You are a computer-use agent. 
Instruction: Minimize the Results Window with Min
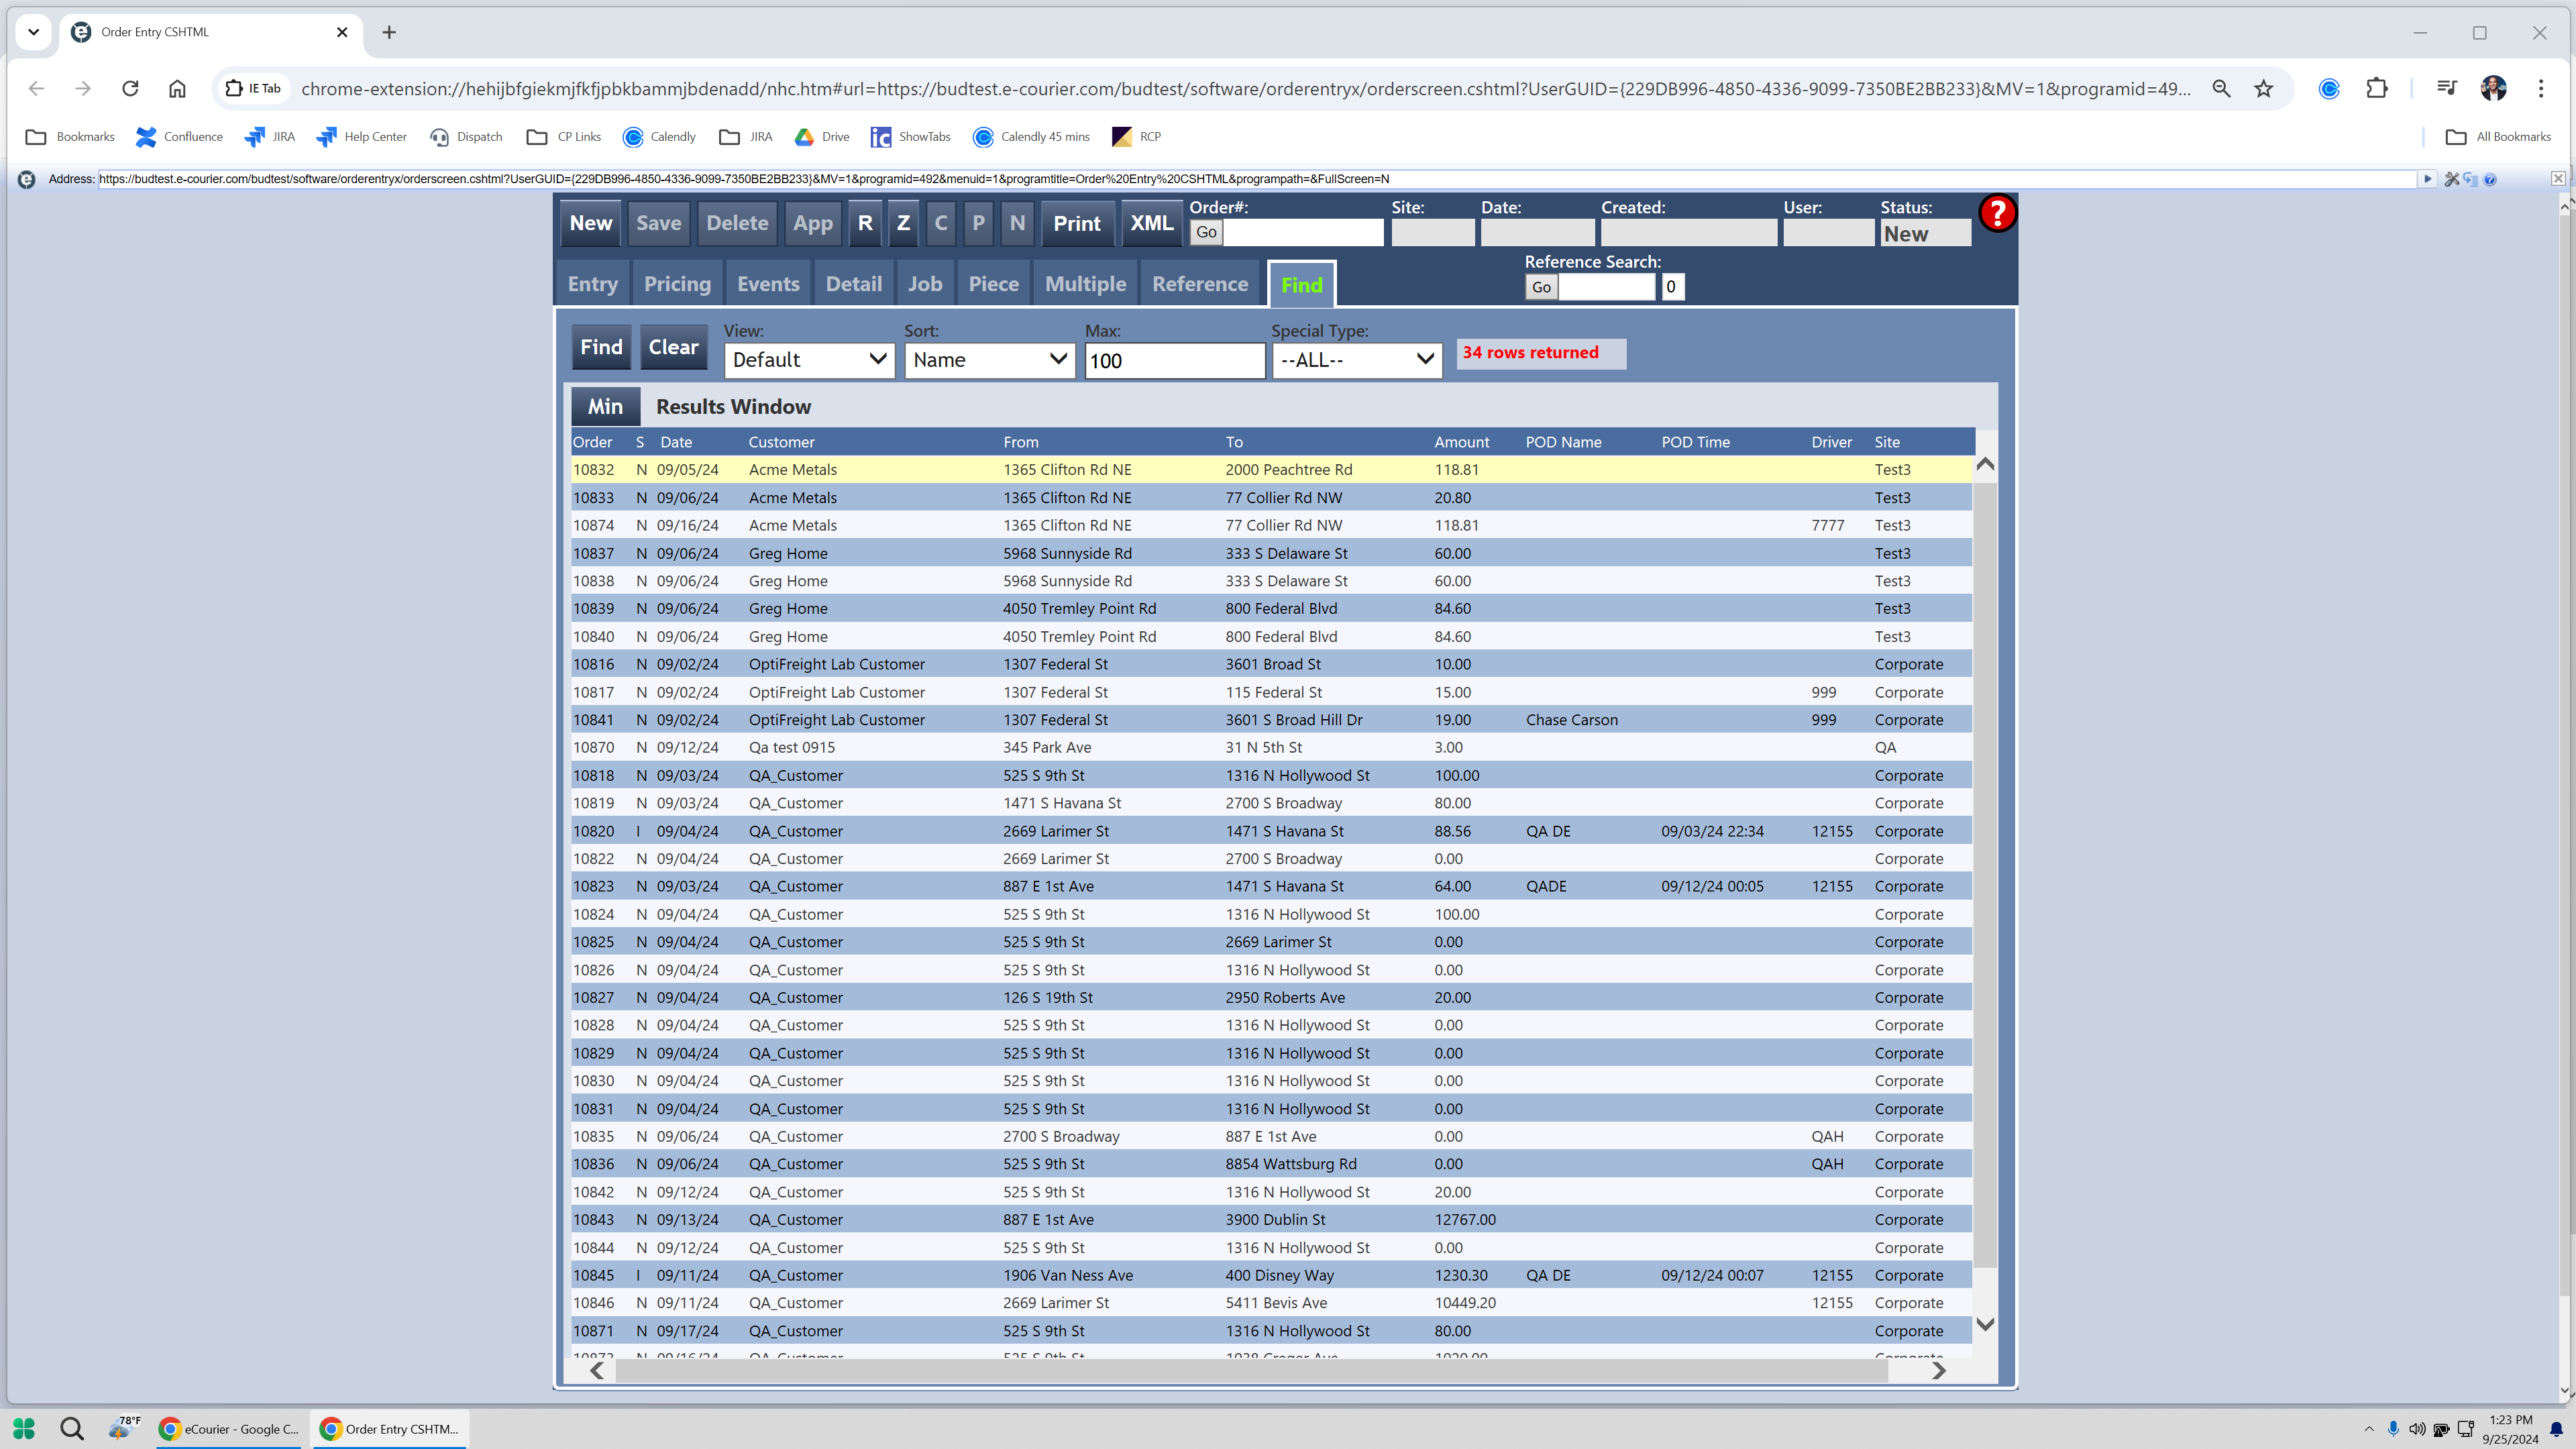tap(604, 407)
